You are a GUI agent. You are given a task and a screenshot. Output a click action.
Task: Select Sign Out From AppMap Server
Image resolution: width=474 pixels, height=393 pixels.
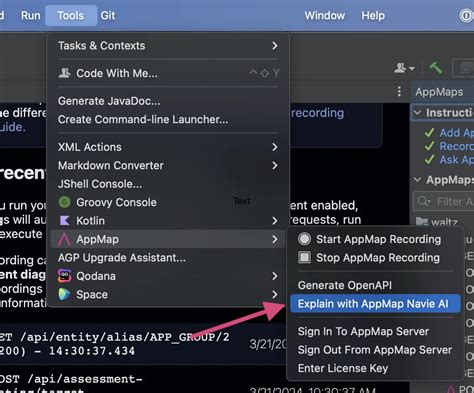(375, 350)
